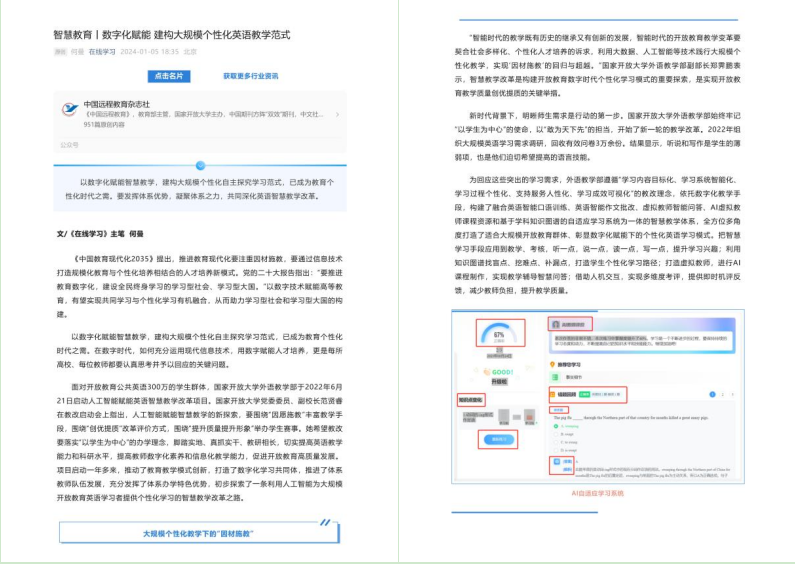Click the orange quiz section icon
795x564 pixels.
pyautogui.click(x=553, y=394)
